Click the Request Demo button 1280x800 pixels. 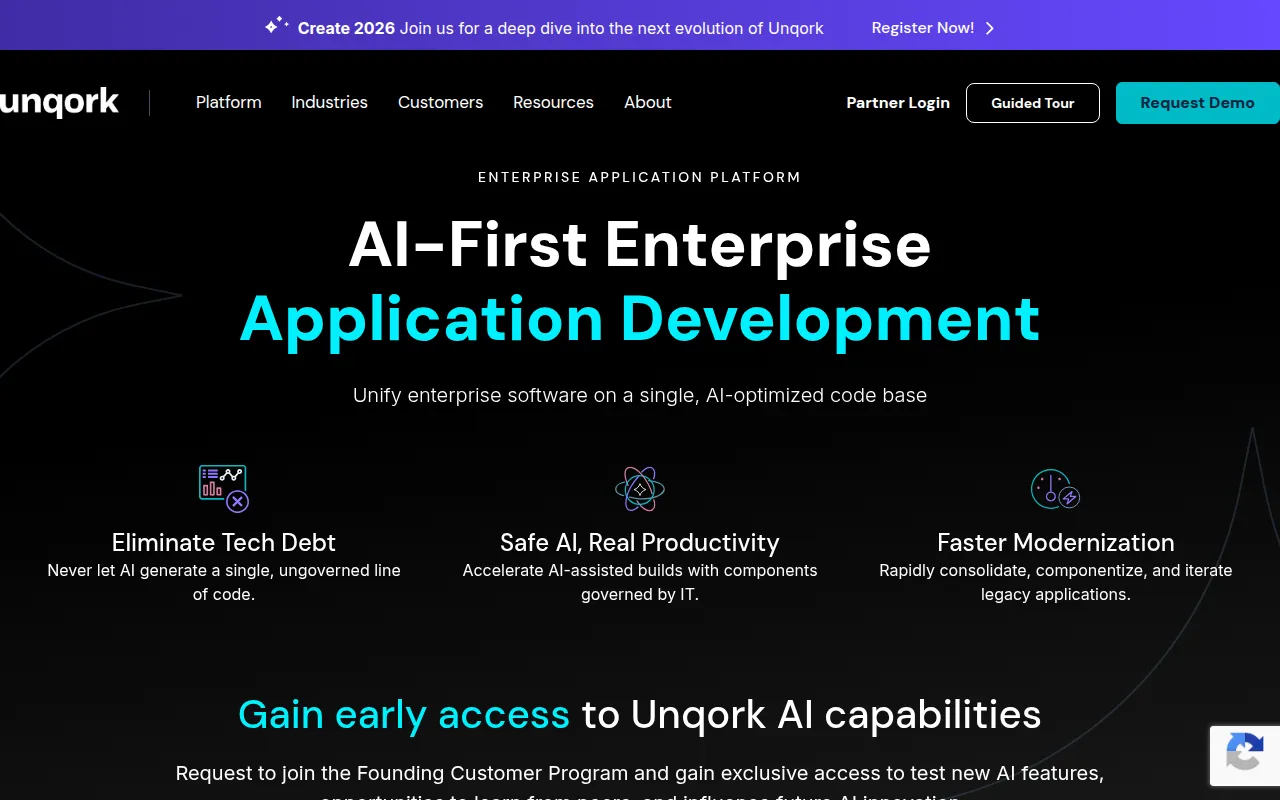[x=1198, y=103]
